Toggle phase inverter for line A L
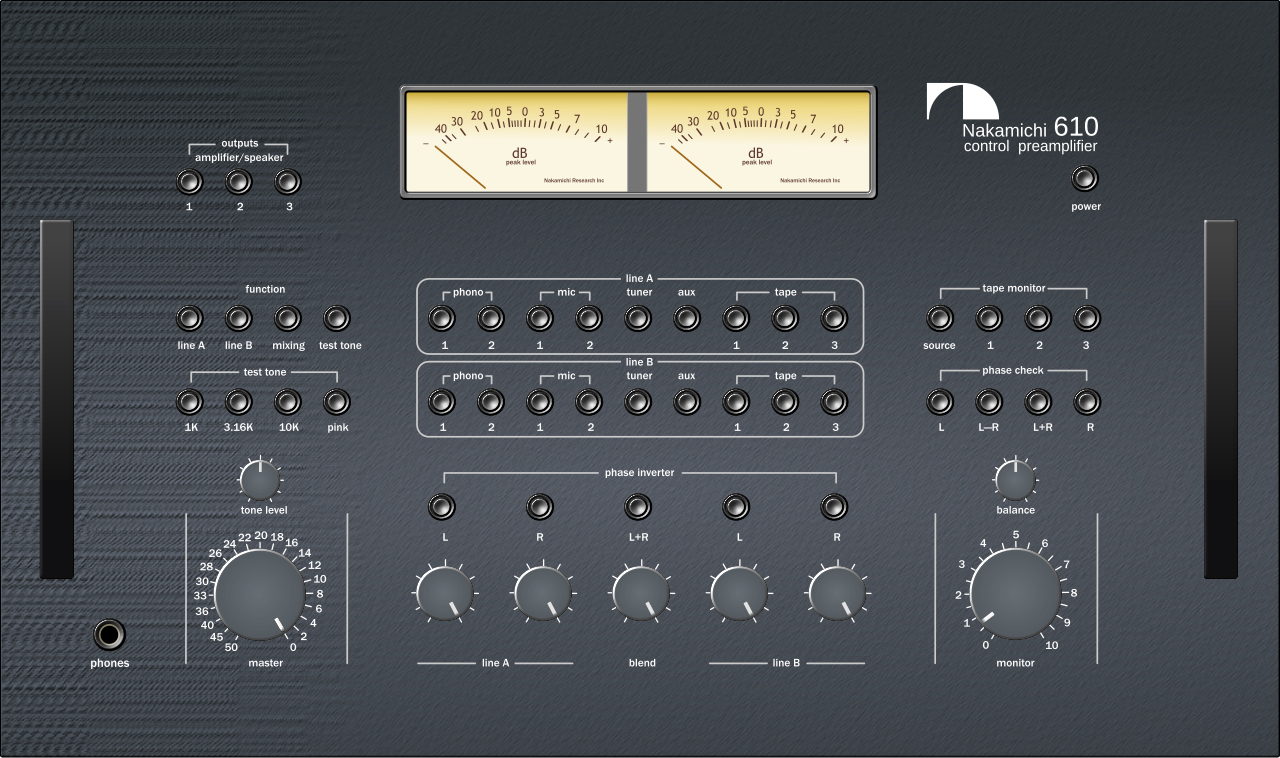Image resolution: width=1280 pixels, height=758 pixels. (441, 507)
